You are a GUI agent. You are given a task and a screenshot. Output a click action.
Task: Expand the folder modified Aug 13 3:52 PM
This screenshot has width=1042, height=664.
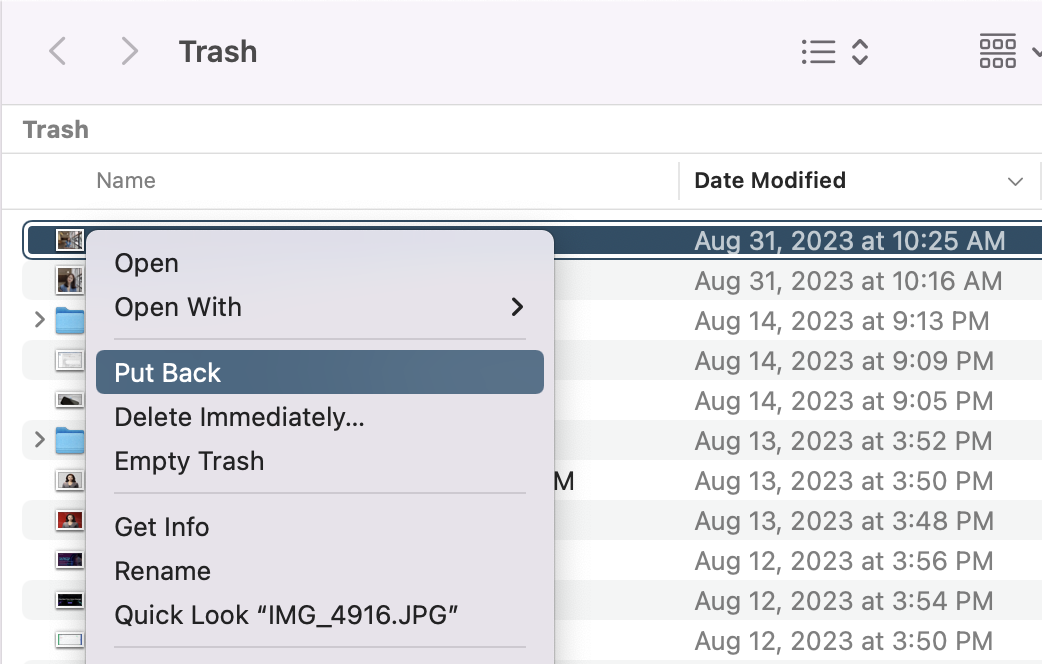click(x=39, y=441)
